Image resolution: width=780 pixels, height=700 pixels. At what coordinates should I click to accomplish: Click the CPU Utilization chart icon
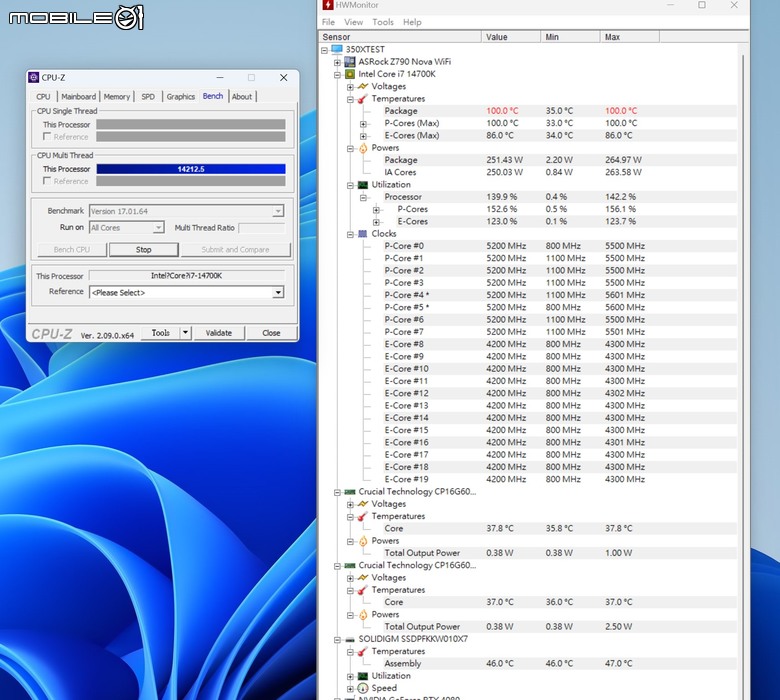click(x=363, y=185)
